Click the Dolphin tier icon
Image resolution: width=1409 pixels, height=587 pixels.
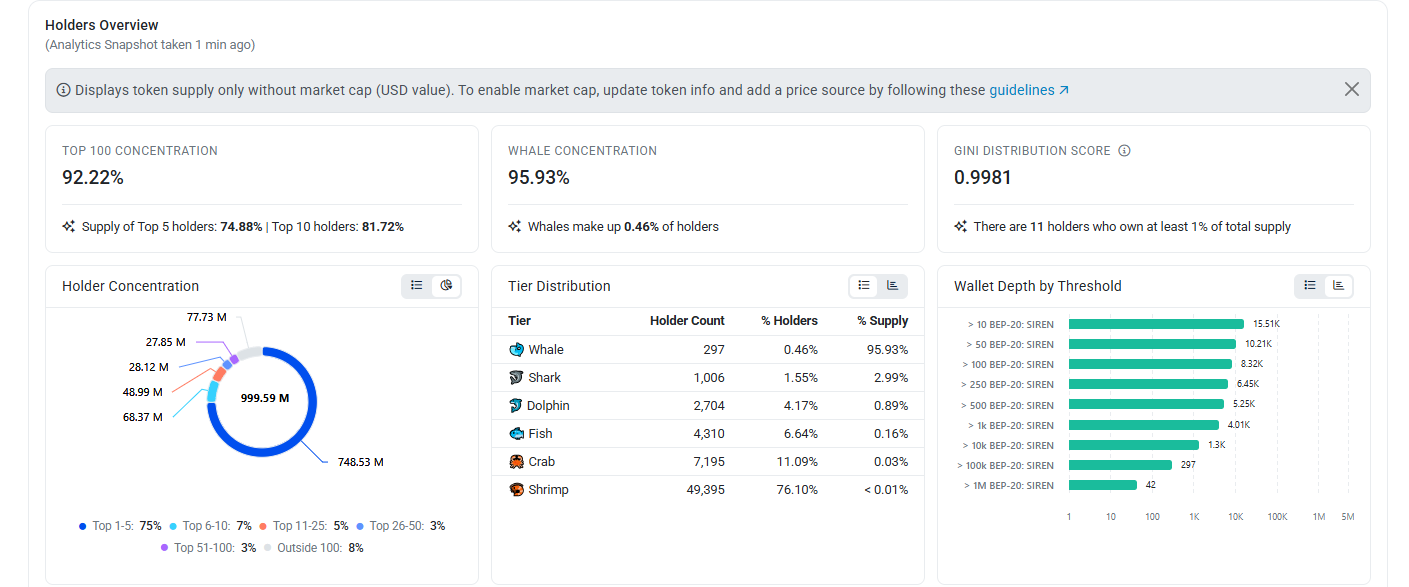516,406
